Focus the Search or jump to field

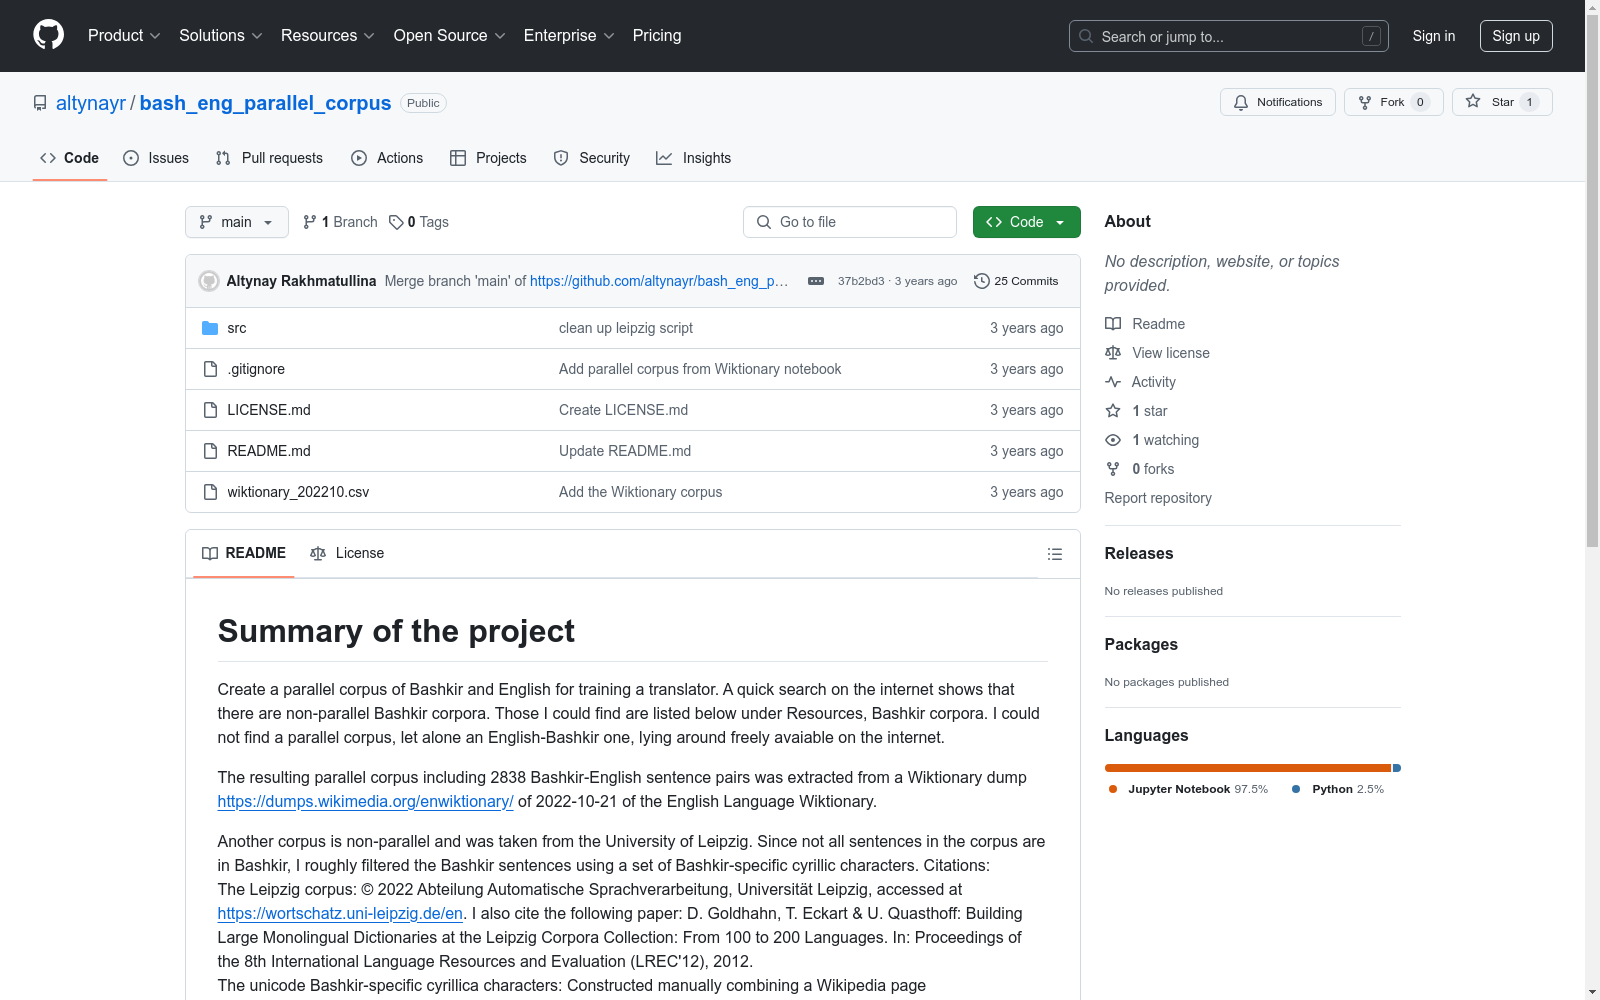[1229, 36]
